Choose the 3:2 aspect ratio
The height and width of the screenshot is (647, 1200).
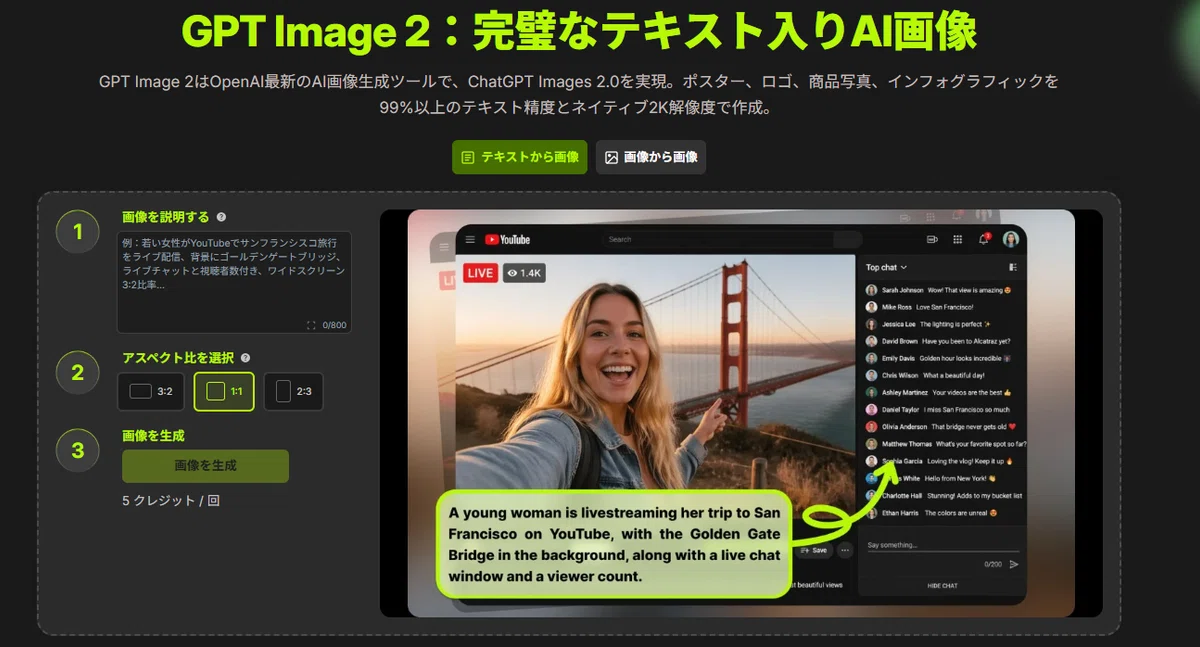[151, 392]
